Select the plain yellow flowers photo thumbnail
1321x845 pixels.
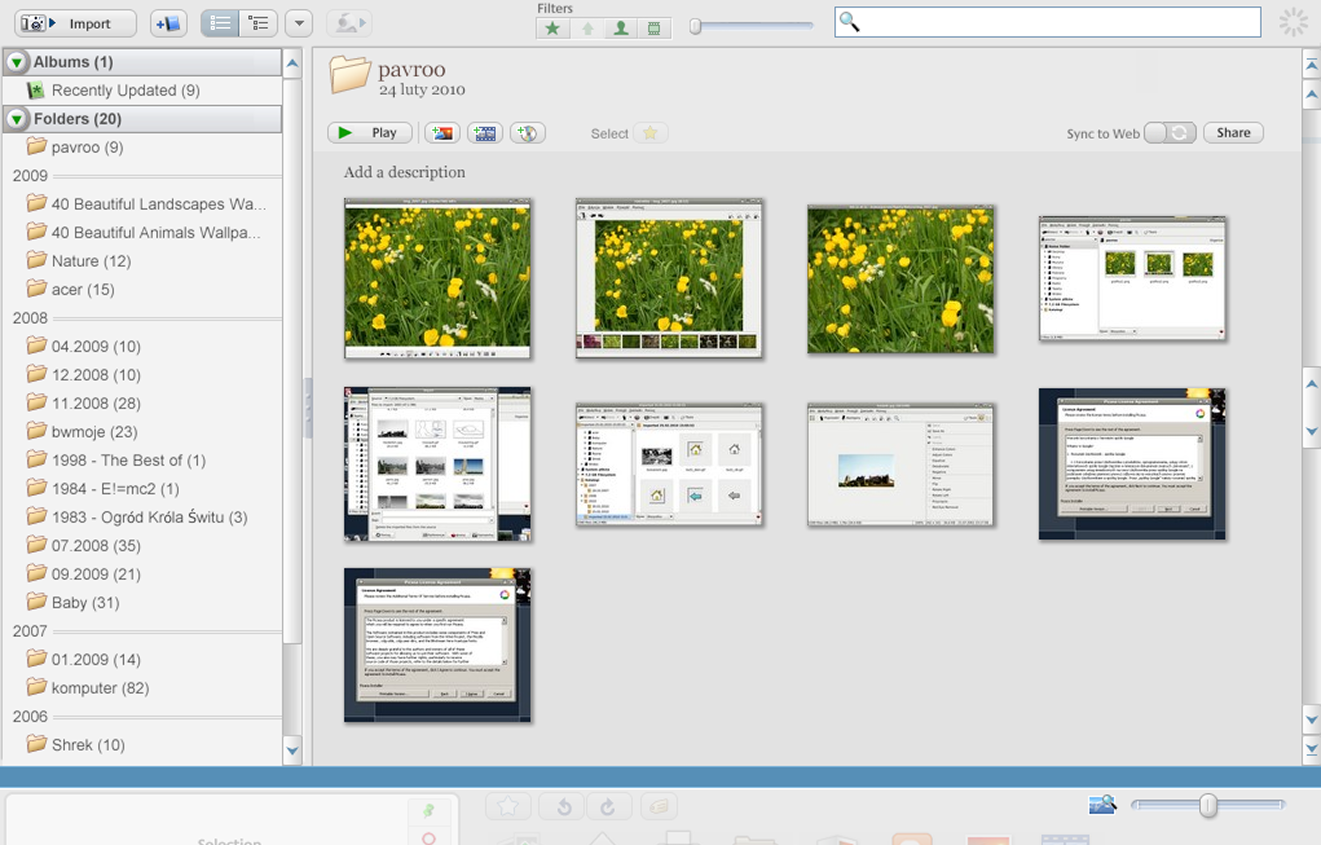901,279
